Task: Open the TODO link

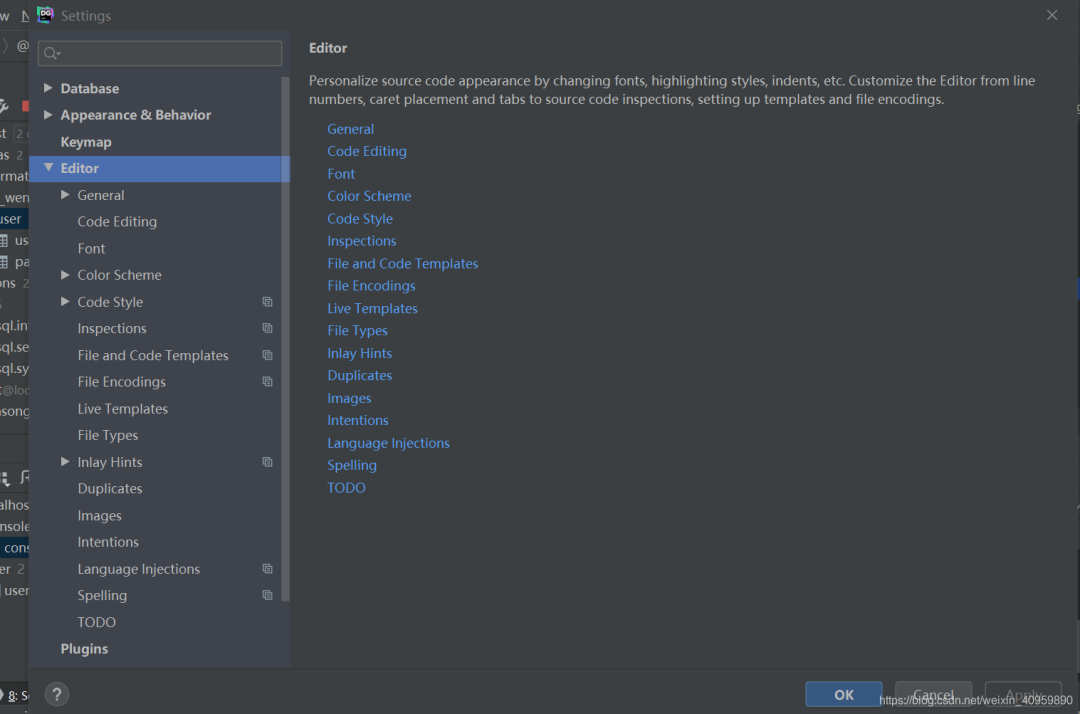Action: pyautogui.click(x=346, y=487)
